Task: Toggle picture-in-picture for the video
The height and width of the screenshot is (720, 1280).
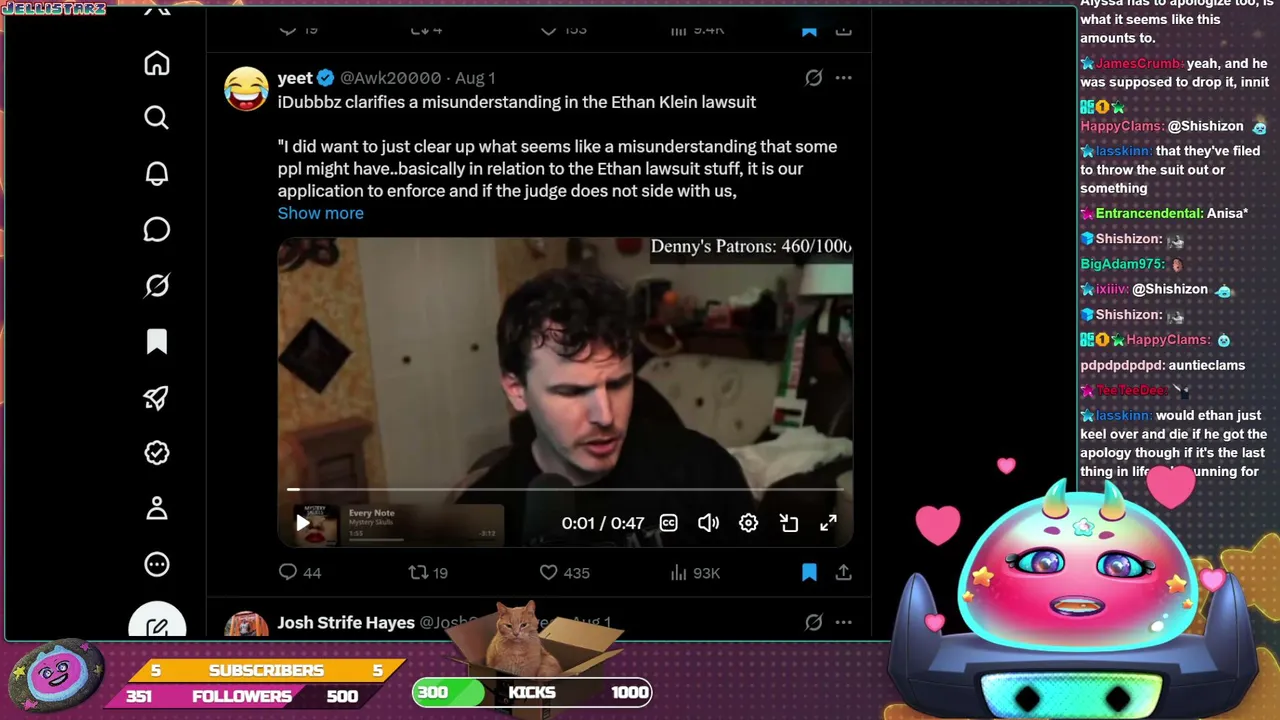Action: (789, 523)
